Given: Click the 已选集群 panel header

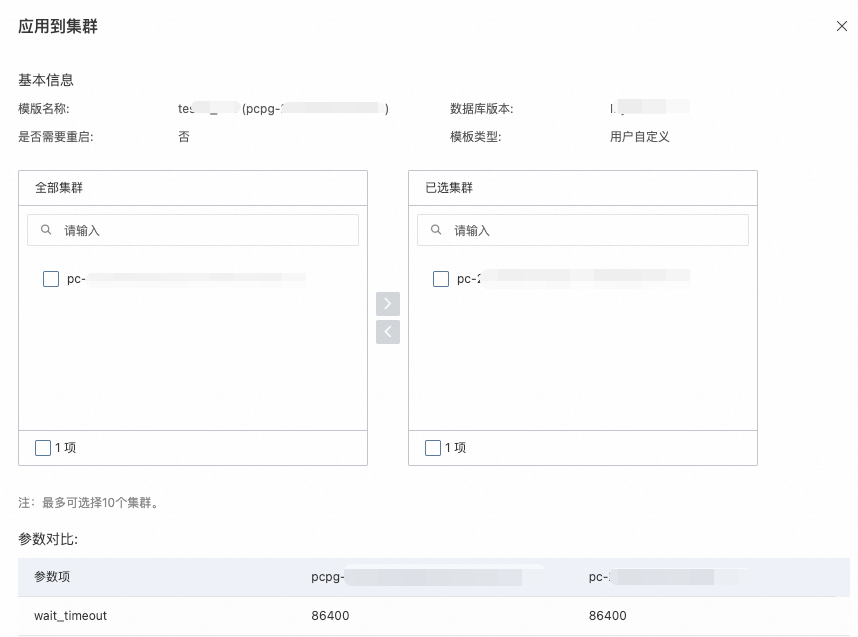Looking at the screenshot, I should point(583,188).
